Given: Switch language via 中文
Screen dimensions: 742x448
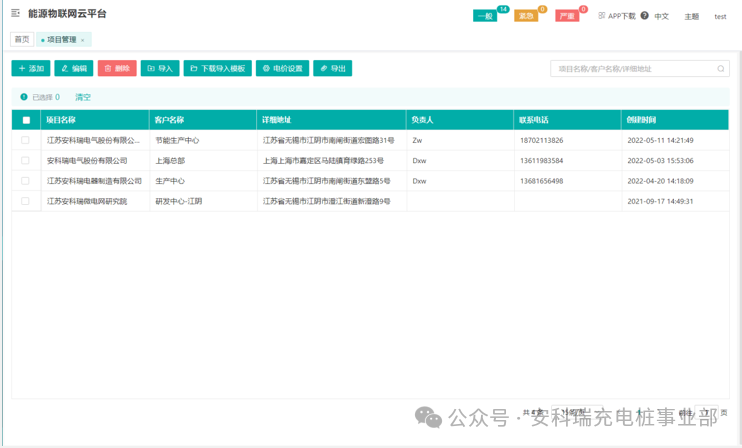Looking at the screenshot, I should (x=662, y=17).
